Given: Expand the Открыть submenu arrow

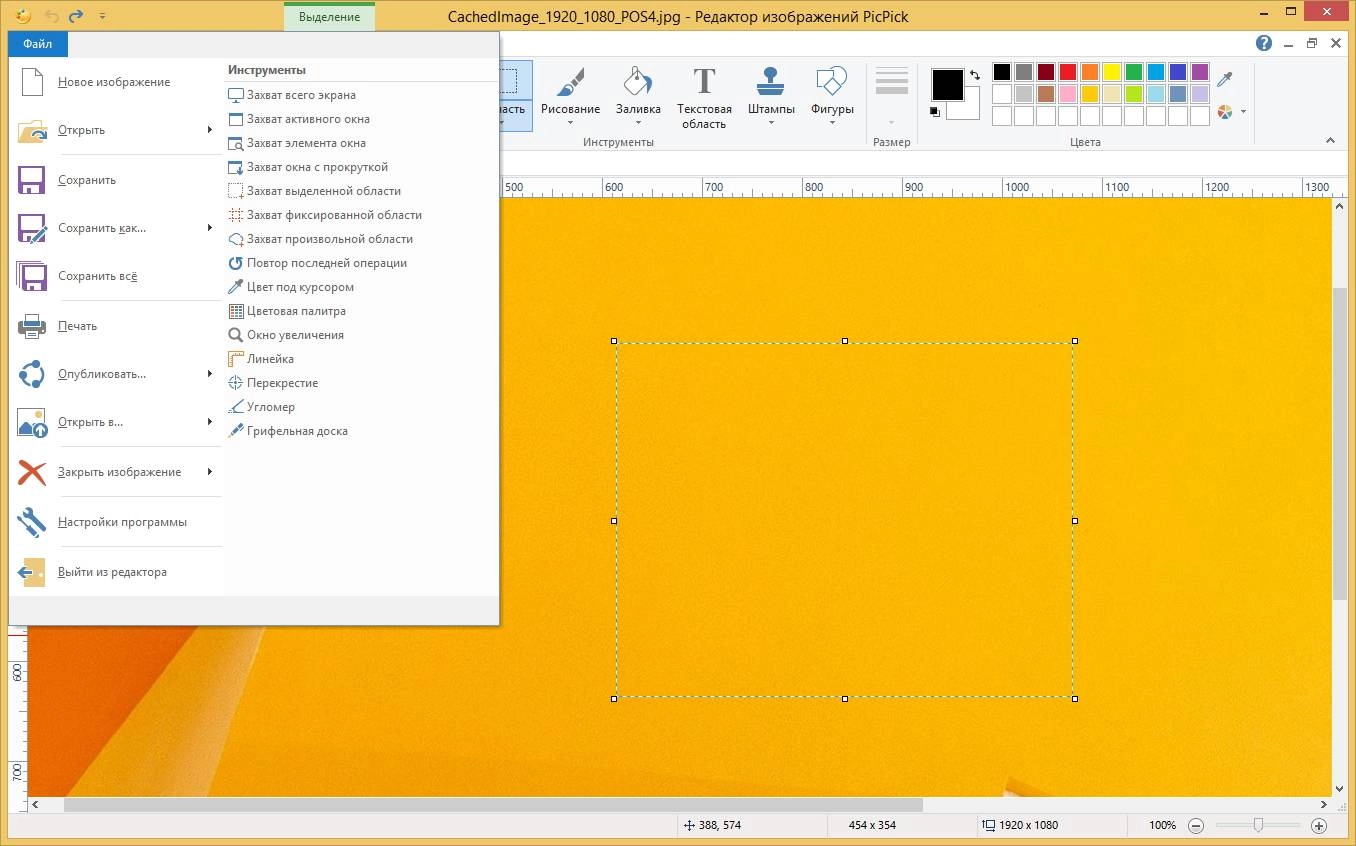Looking at the screenshot, I should coord(210,130).
